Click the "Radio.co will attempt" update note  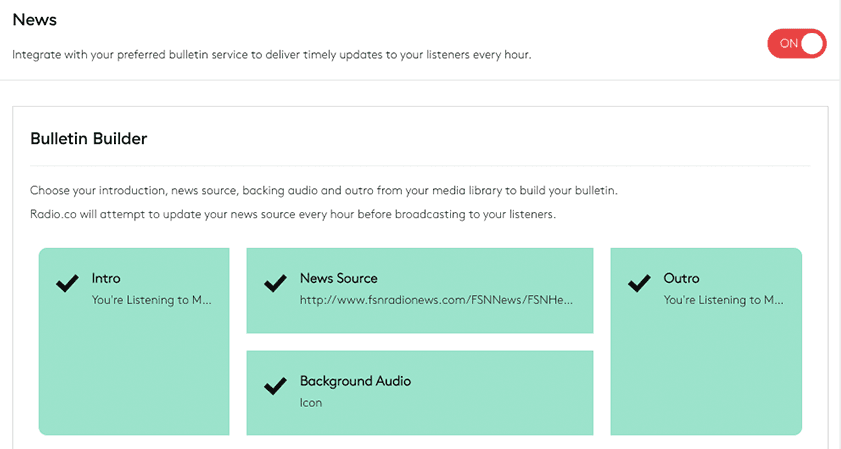pyautogui.click(x=292, y=215)
